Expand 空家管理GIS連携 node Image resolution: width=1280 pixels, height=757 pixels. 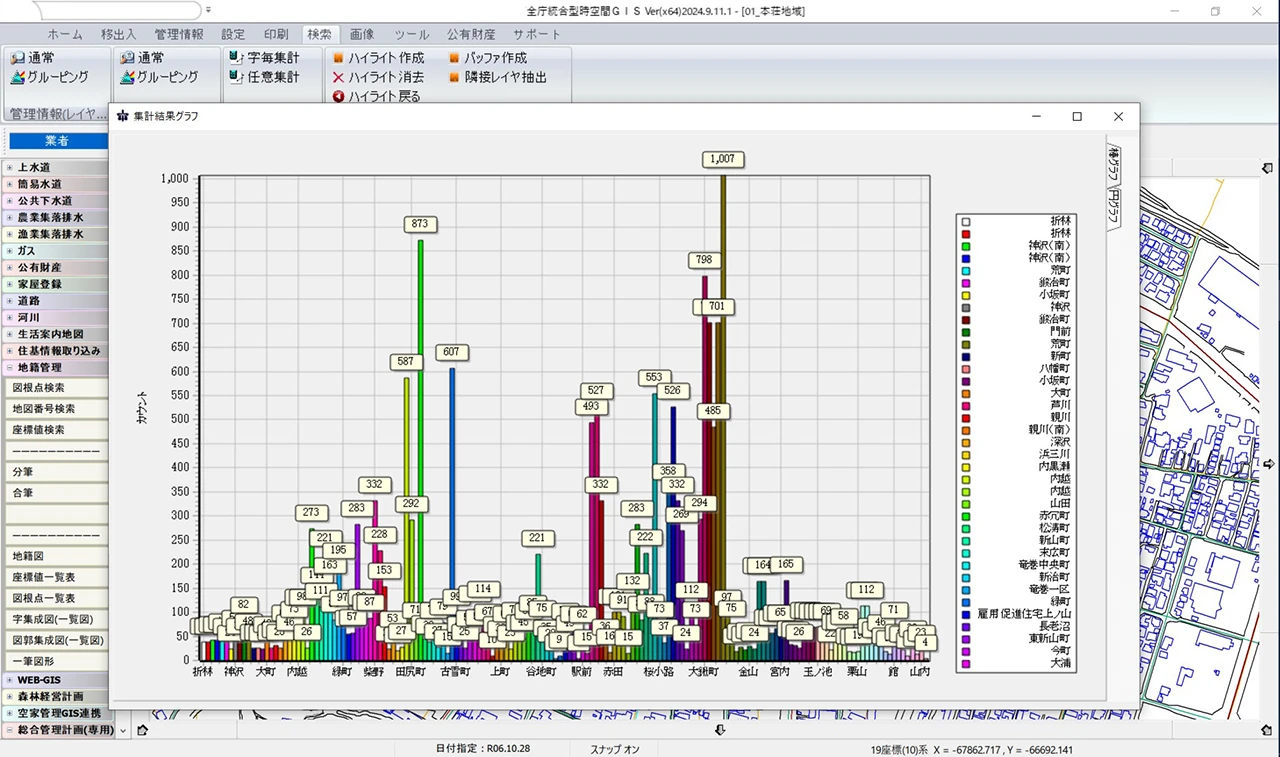click(x=9, y=714)
